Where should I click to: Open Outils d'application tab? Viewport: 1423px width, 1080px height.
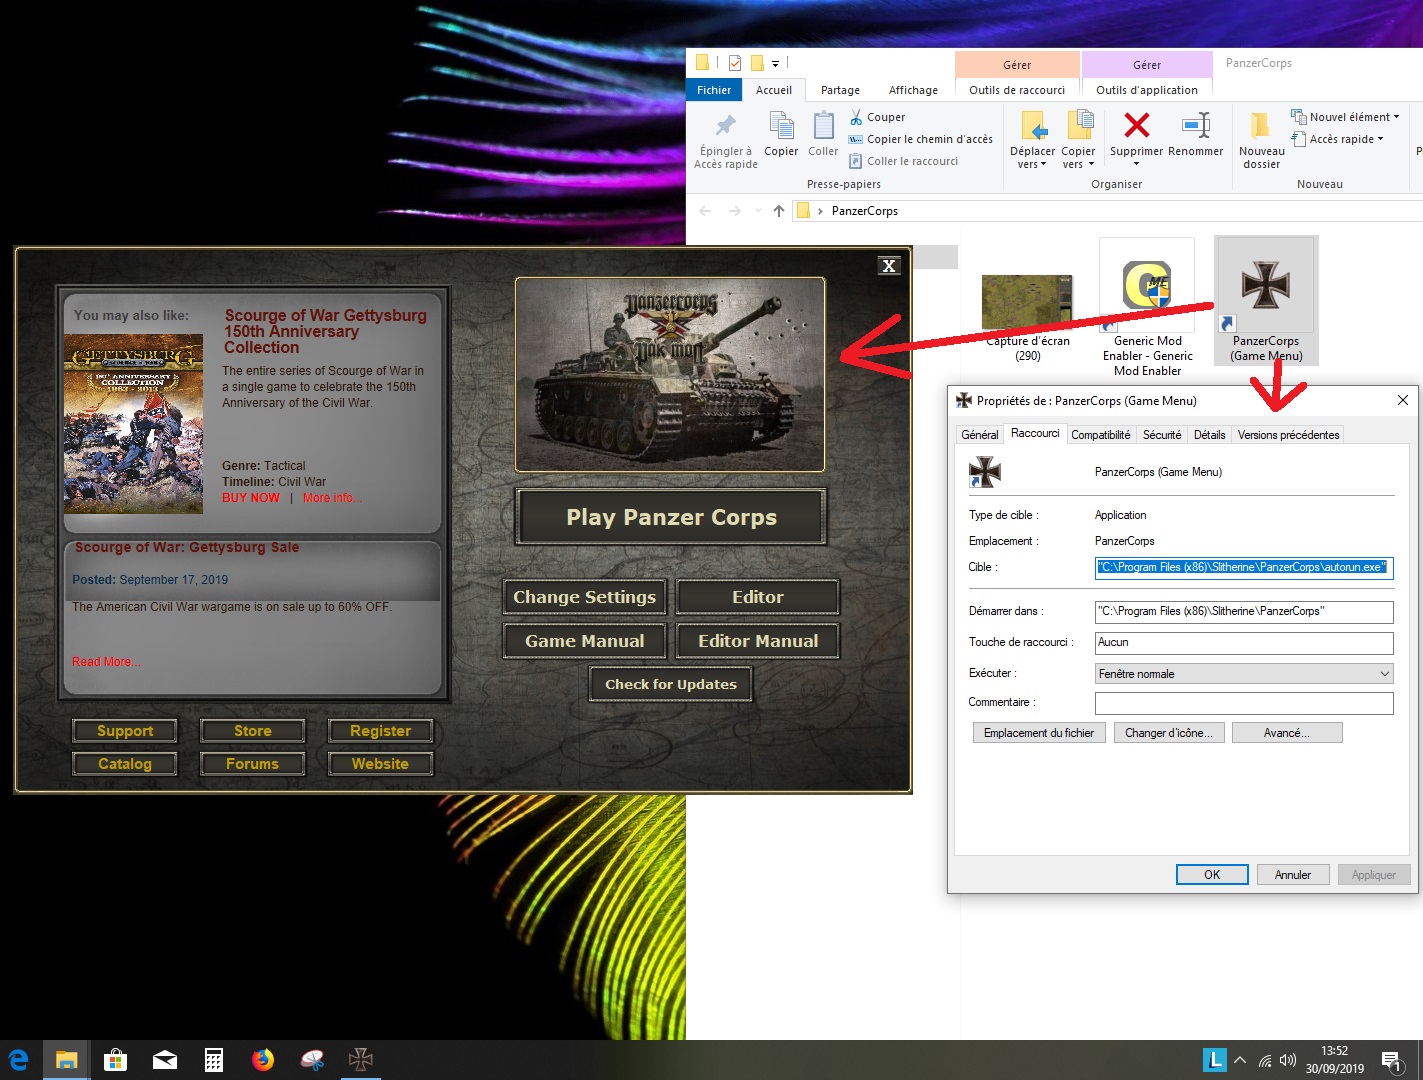1147,90
